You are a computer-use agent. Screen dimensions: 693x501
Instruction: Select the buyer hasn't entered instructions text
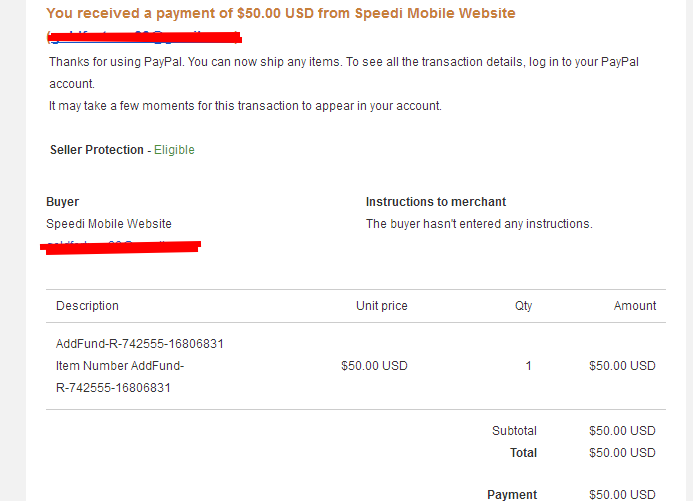point(479,224)
